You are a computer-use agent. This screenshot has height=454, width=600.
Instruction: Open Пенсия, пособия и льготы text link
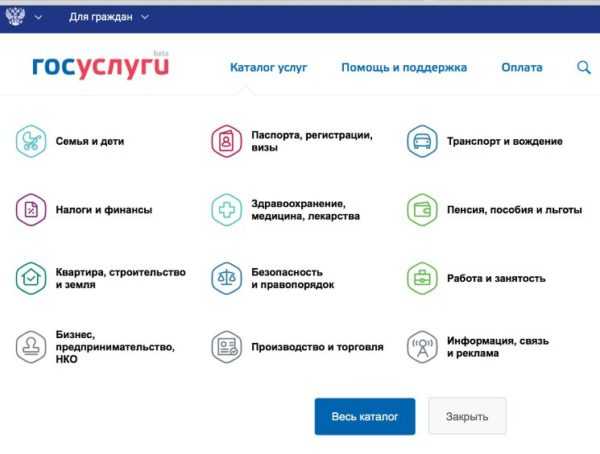click(515, 210)
